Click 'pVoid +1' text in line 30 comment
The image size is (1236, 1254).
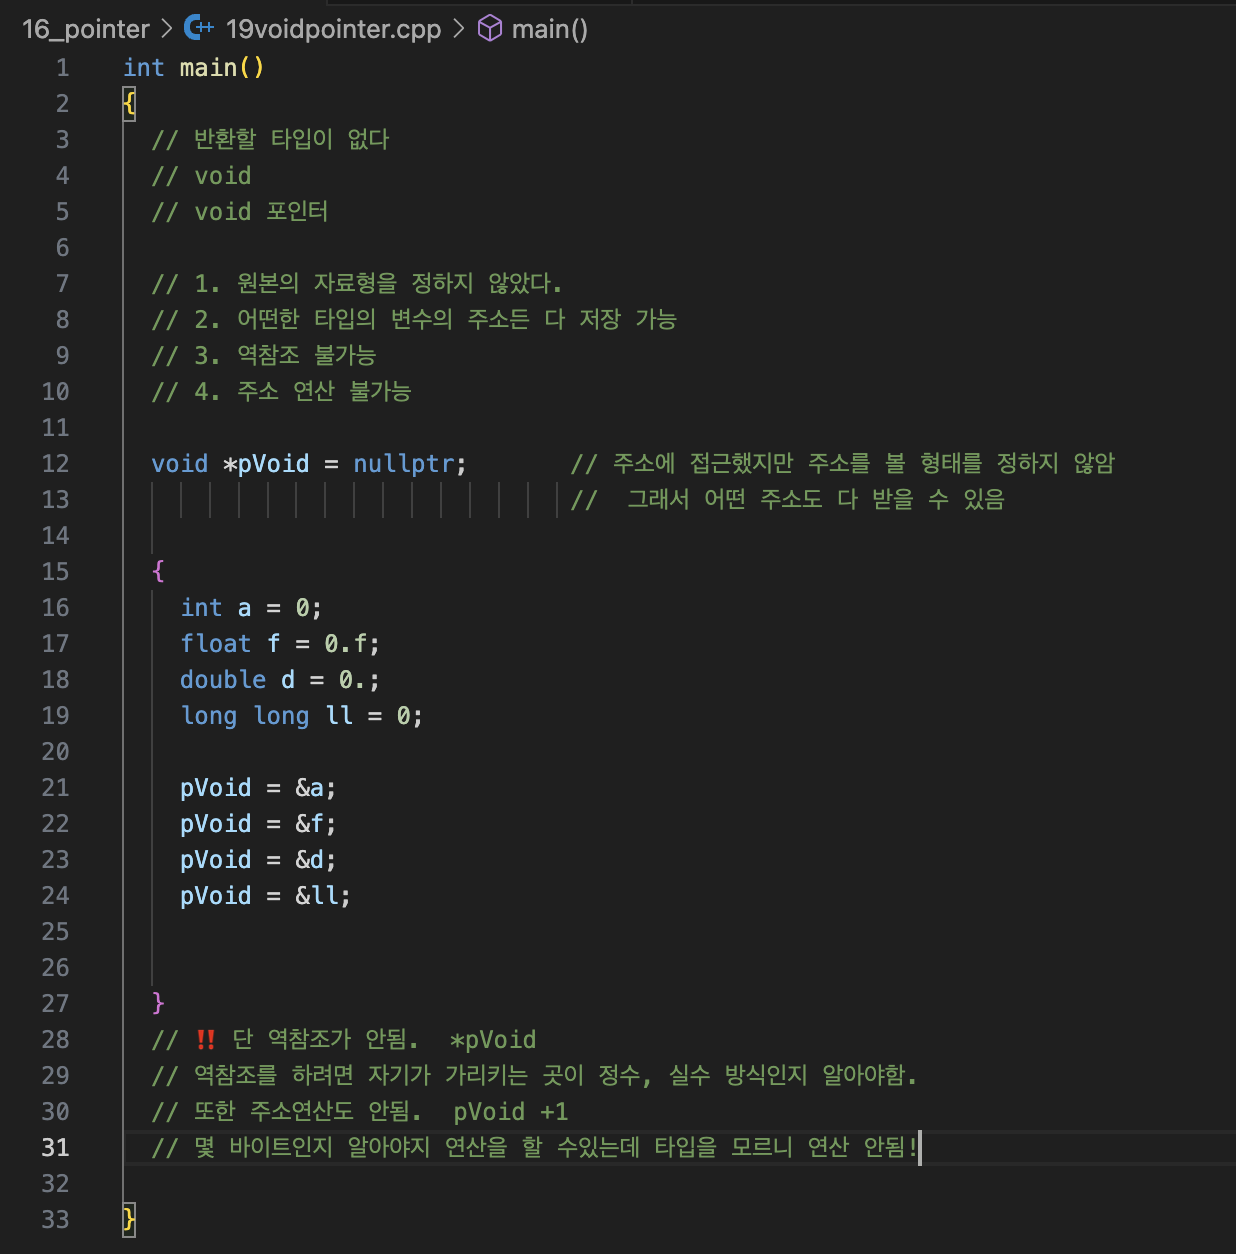511,1112
